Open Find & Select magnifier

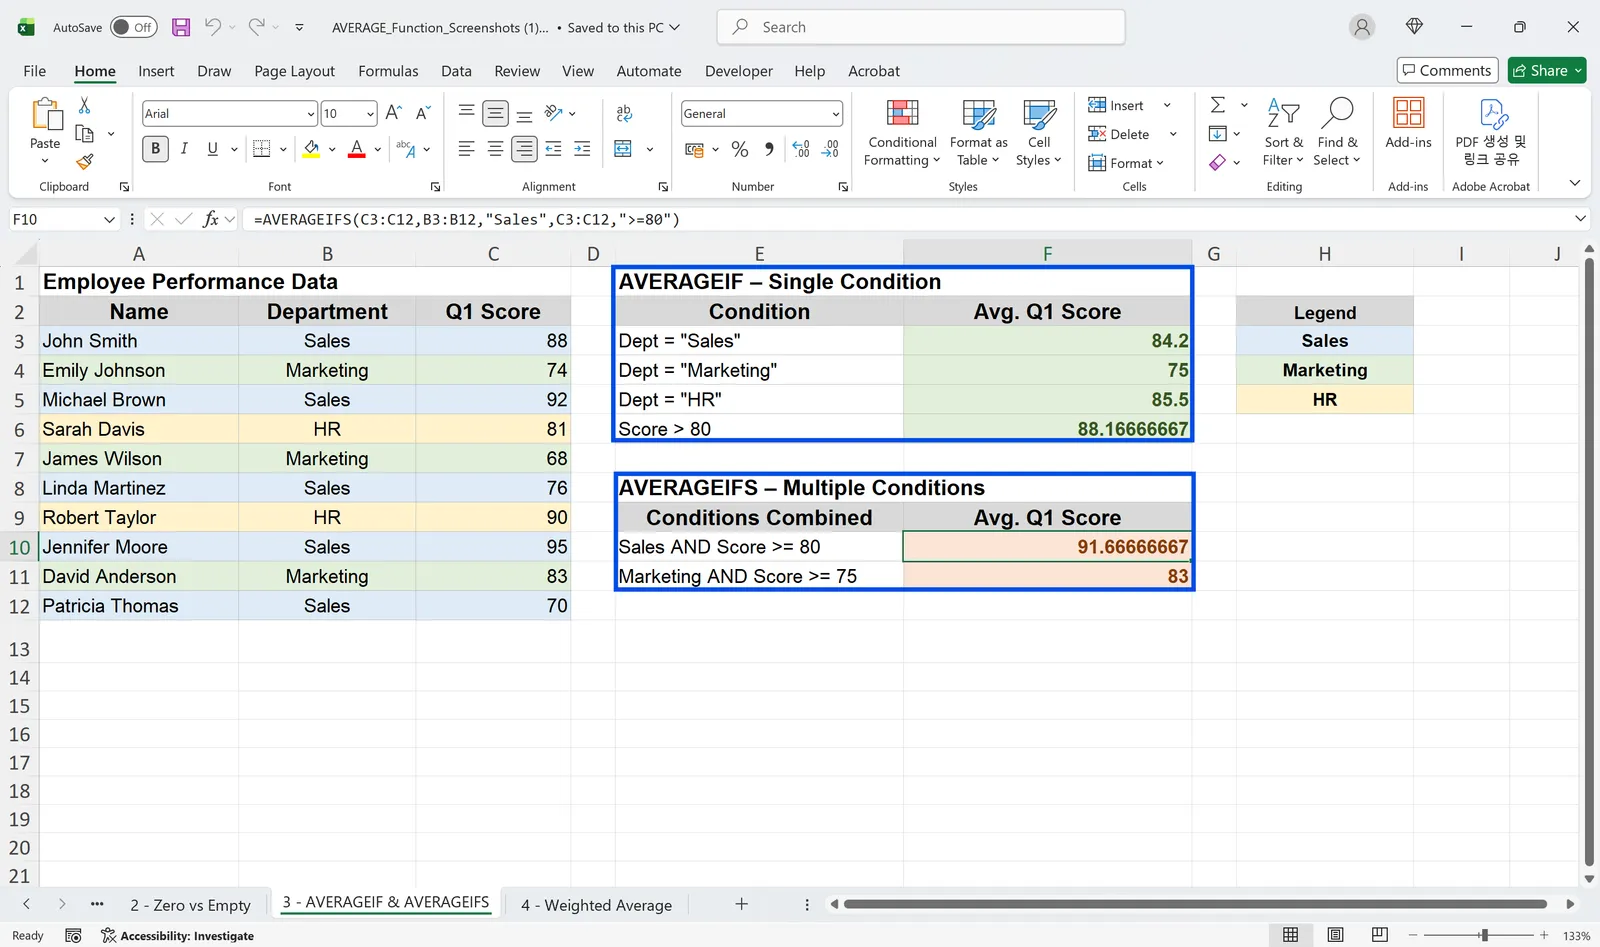[x=1337, y=133]
